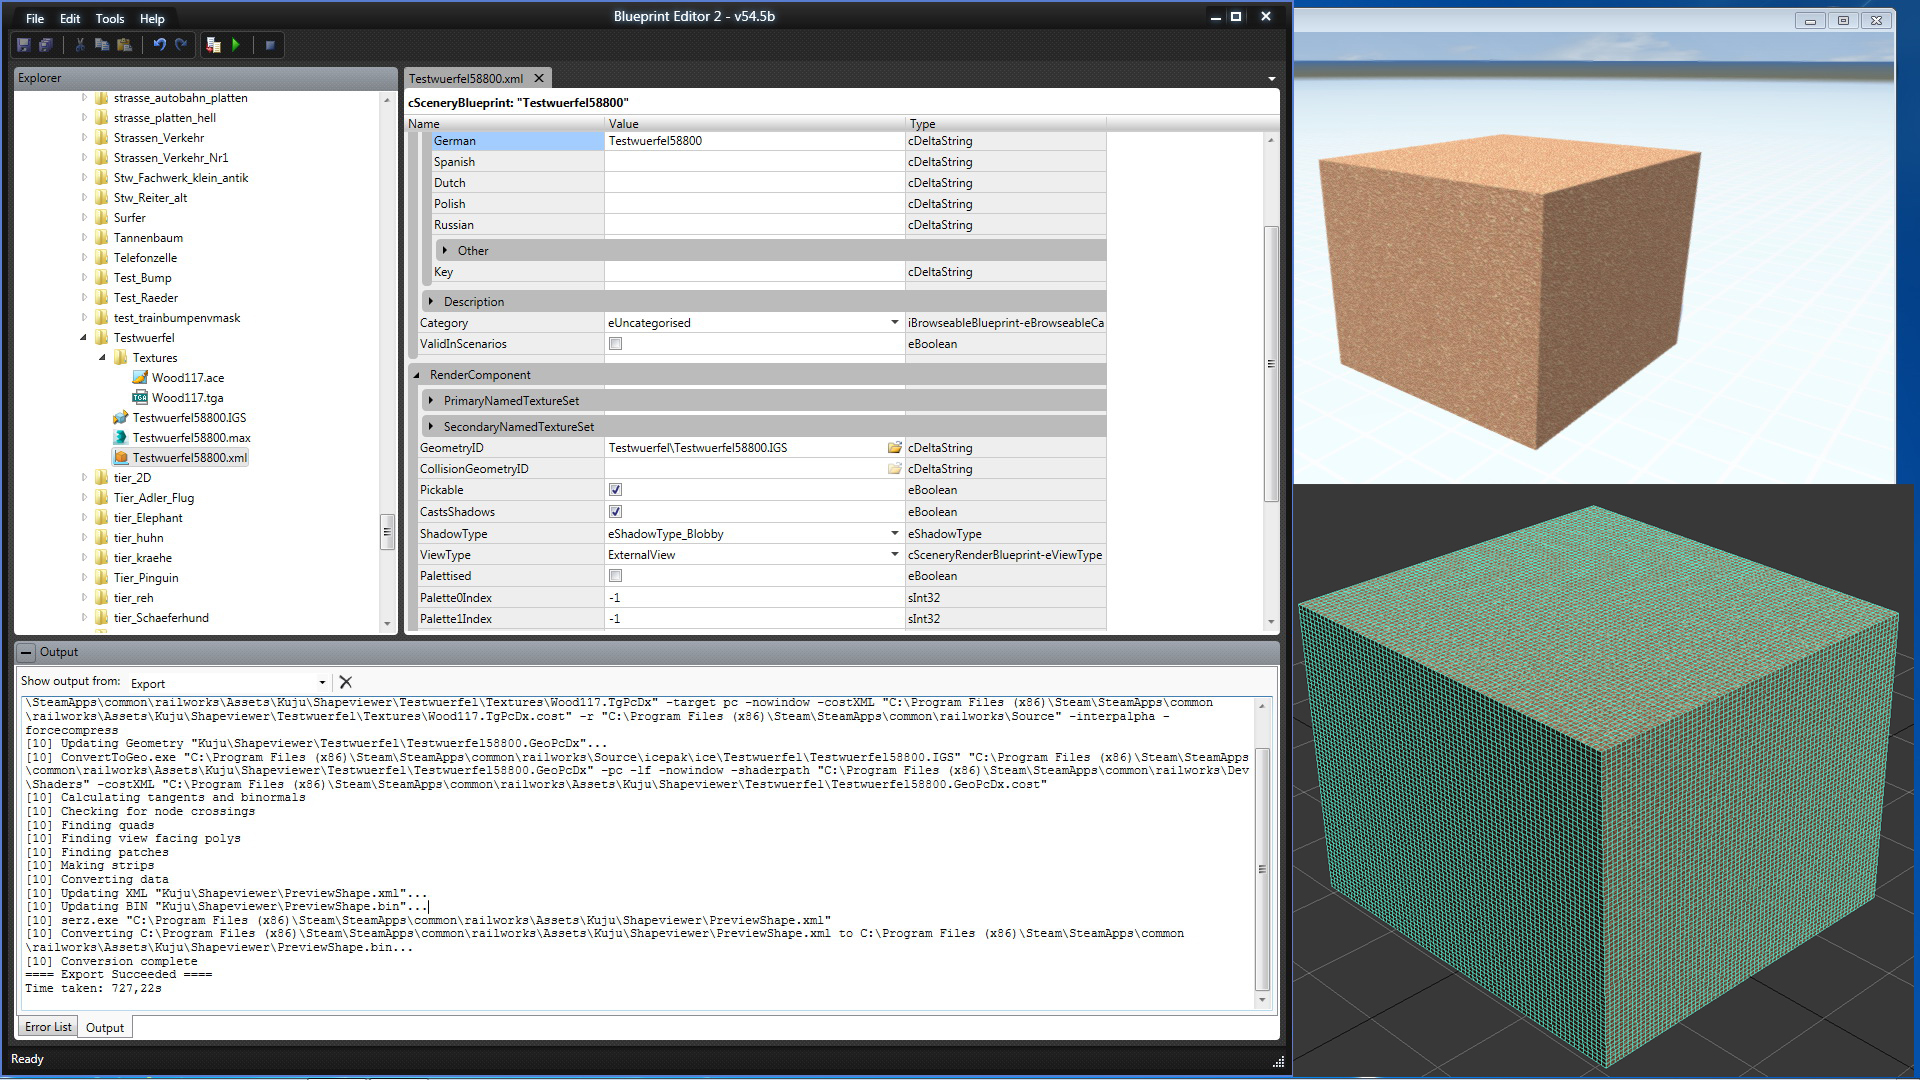Image resolution: width=1920 pixels, height=1080 pixels.
Task: Click the Stop square toolbar icon
Action: 269,45
